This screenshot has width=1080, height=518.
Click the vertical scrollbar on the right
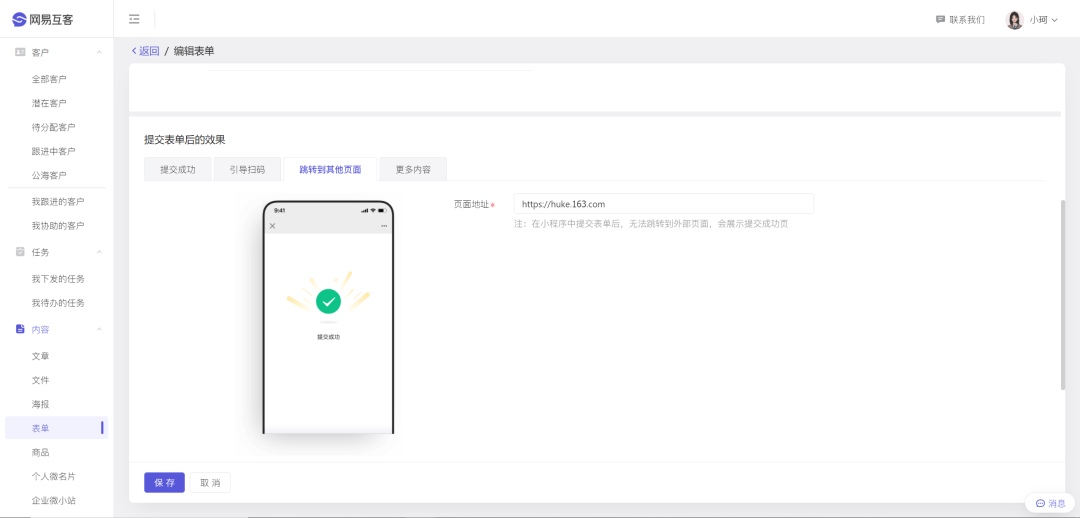click(x=1063, y=295)
